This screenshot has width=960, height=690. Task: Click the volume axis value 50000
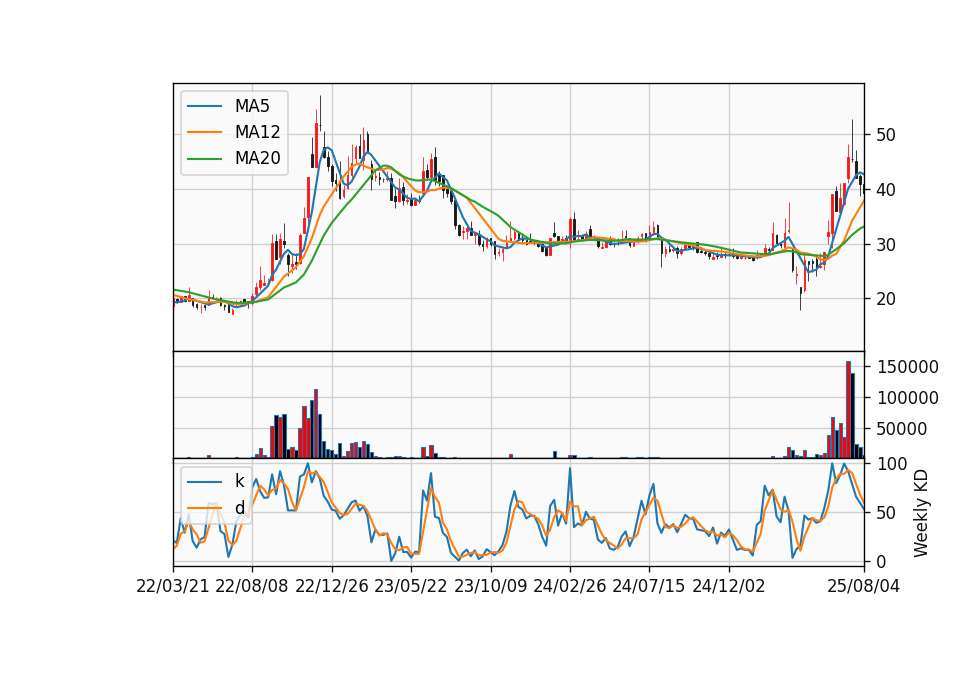[x=902, y=430]
